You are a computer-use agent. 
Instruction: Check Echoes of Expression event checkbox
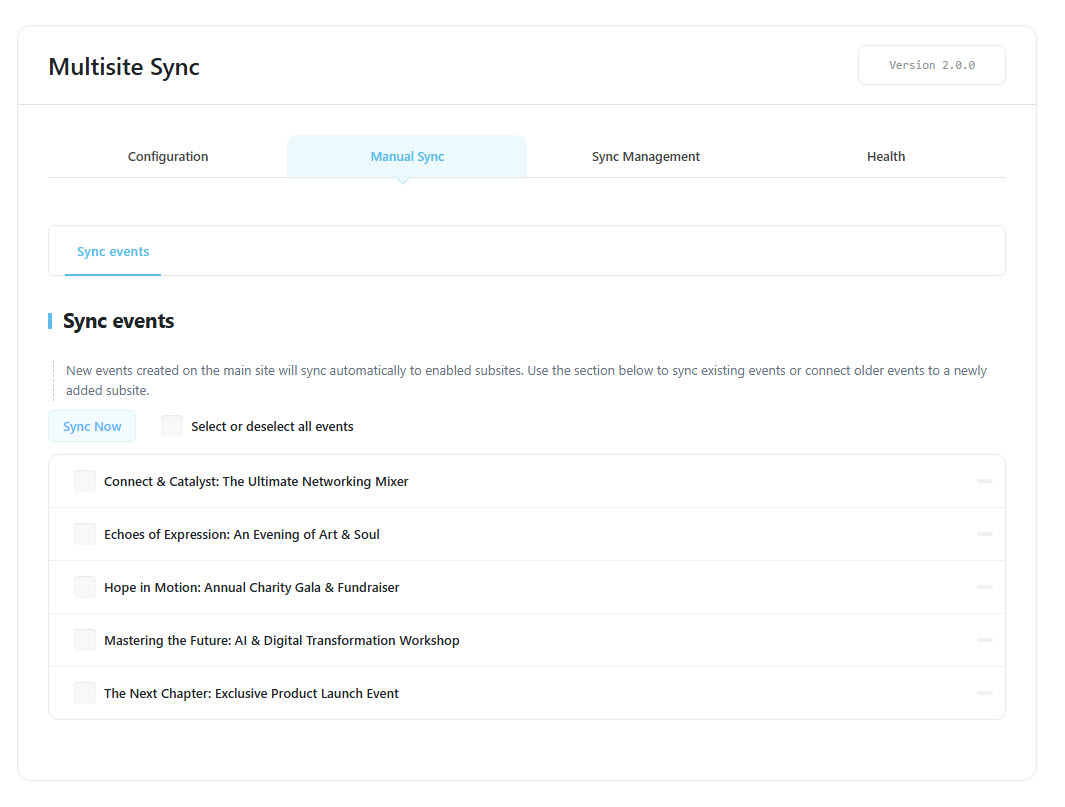[x=85, y=533]
